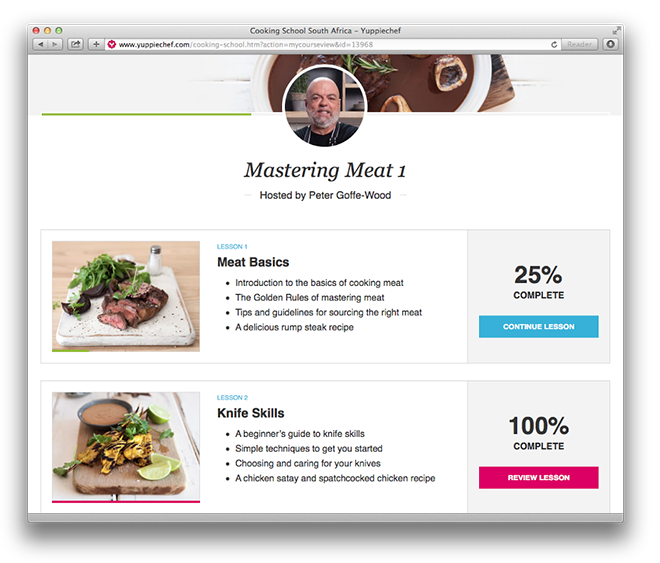Open the share icon in toolbar
The height and width of the screenshot is (563, 660).
[x=75, y=44]
